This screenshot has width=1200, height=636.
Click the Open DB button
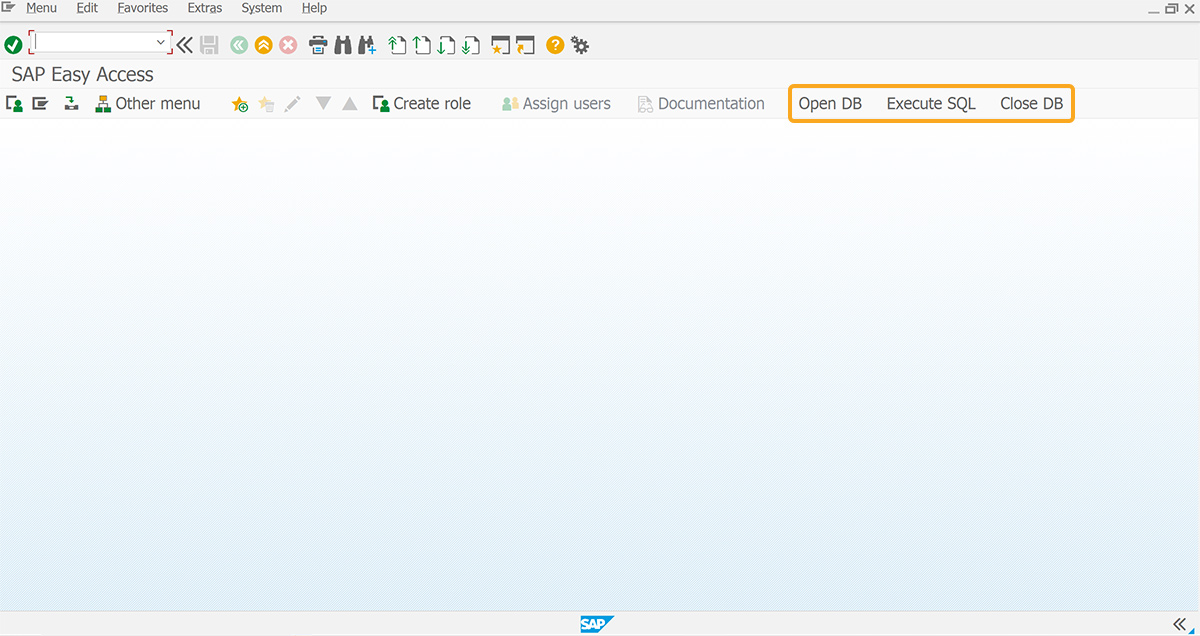[830, 104]
